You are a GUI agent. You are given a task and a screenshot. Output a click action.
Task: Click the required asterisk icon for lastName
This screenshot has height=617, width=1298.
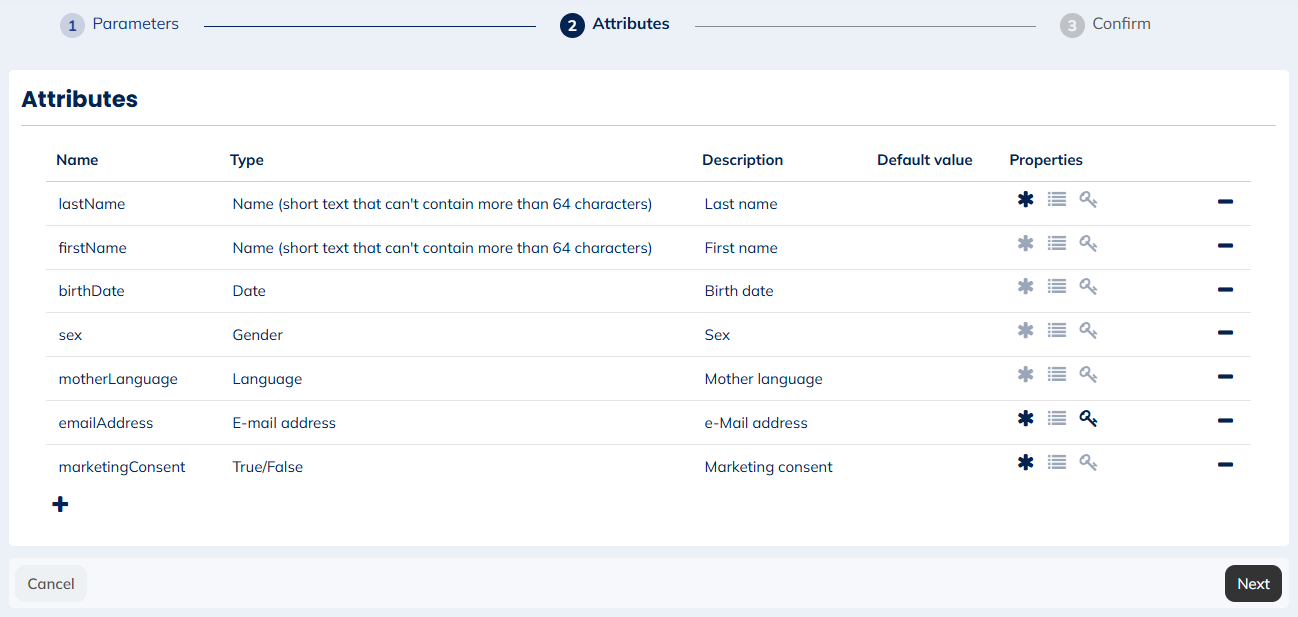pyautogui.click(x=1025, y=199)
